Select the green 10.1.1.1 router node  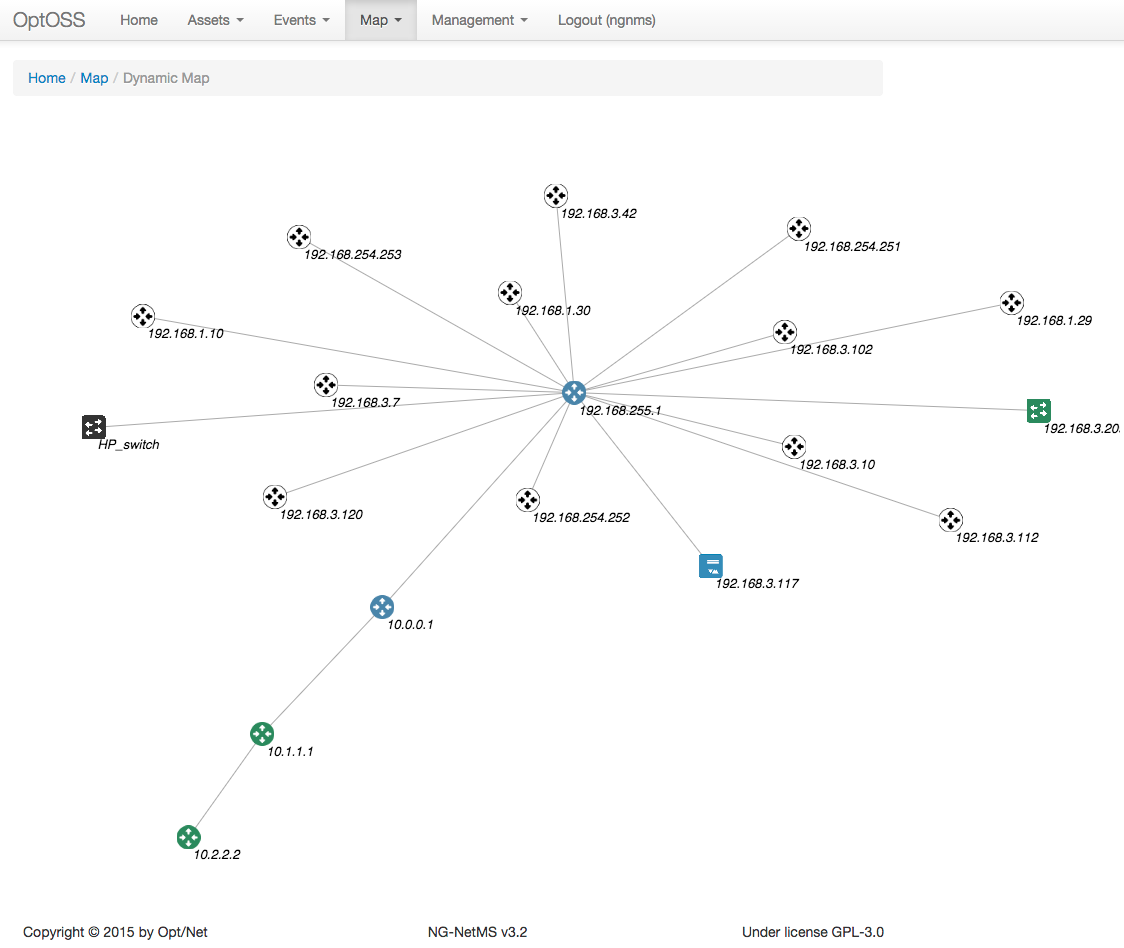click(x=262, y=734)
